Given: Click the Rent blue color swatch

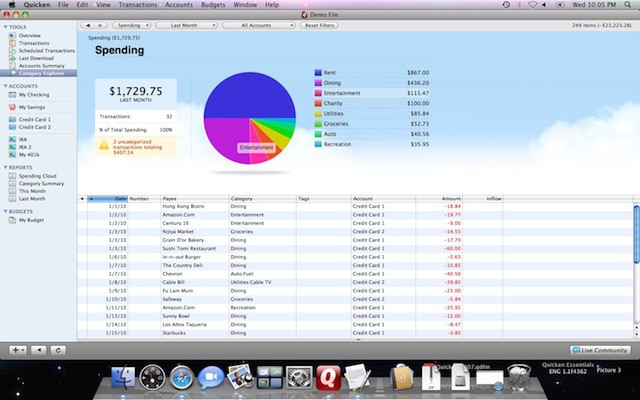Looking at the screenshot, I should [x=318, y=73].
